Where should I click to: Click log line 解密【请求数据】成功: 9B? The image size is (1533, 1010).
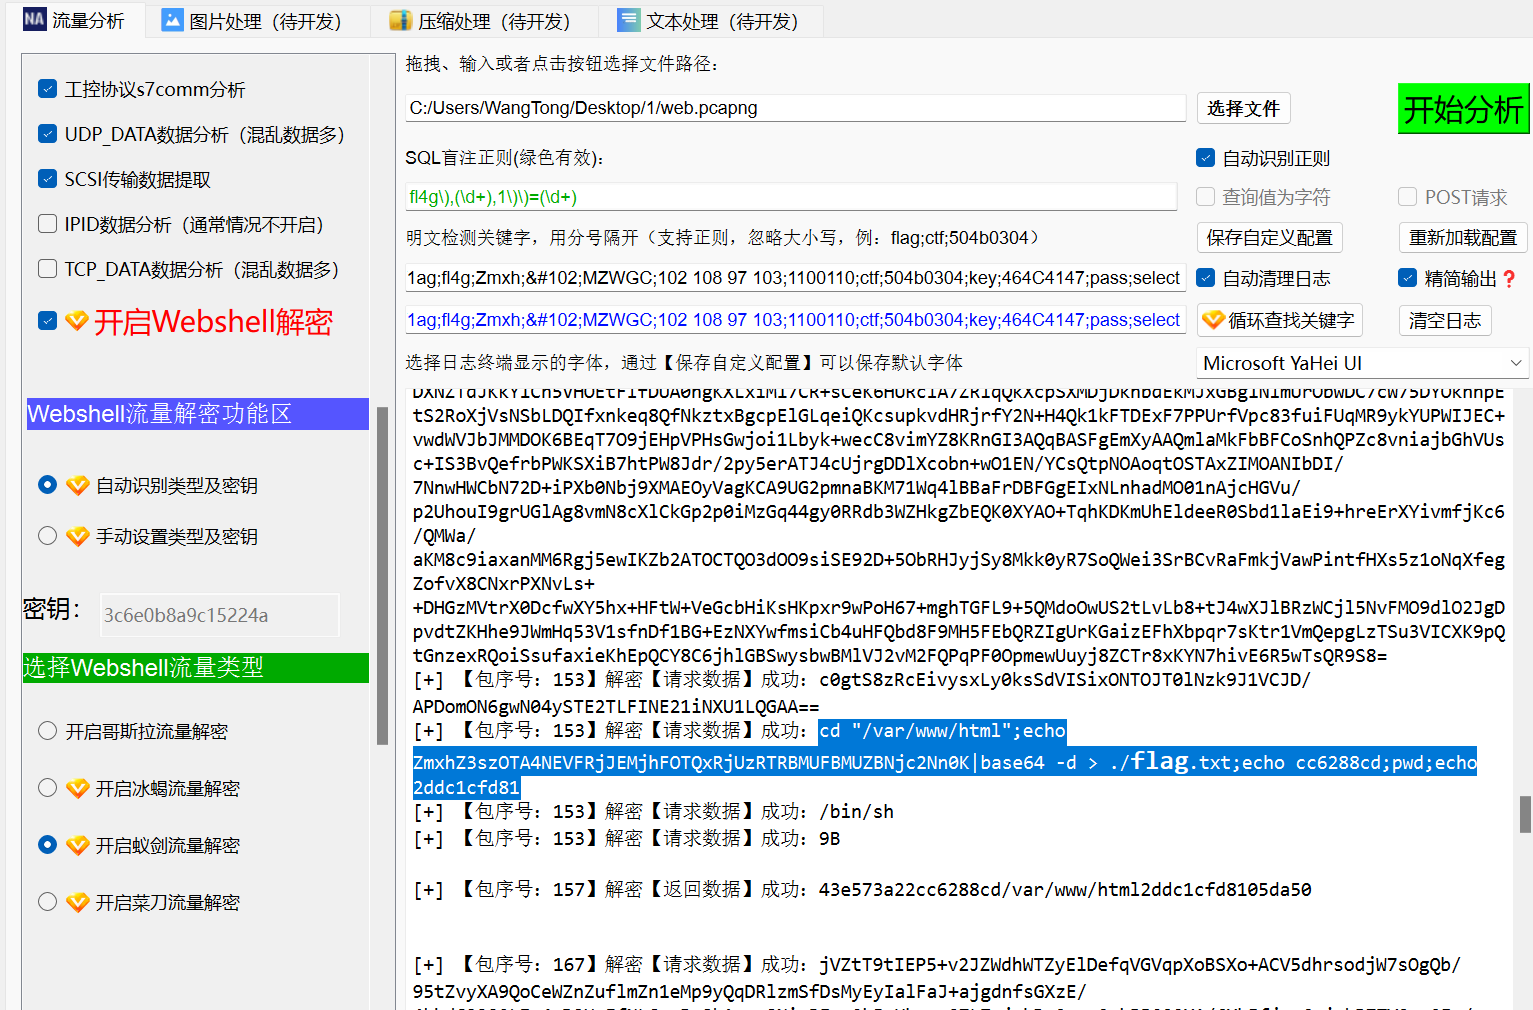click(627, 839)
